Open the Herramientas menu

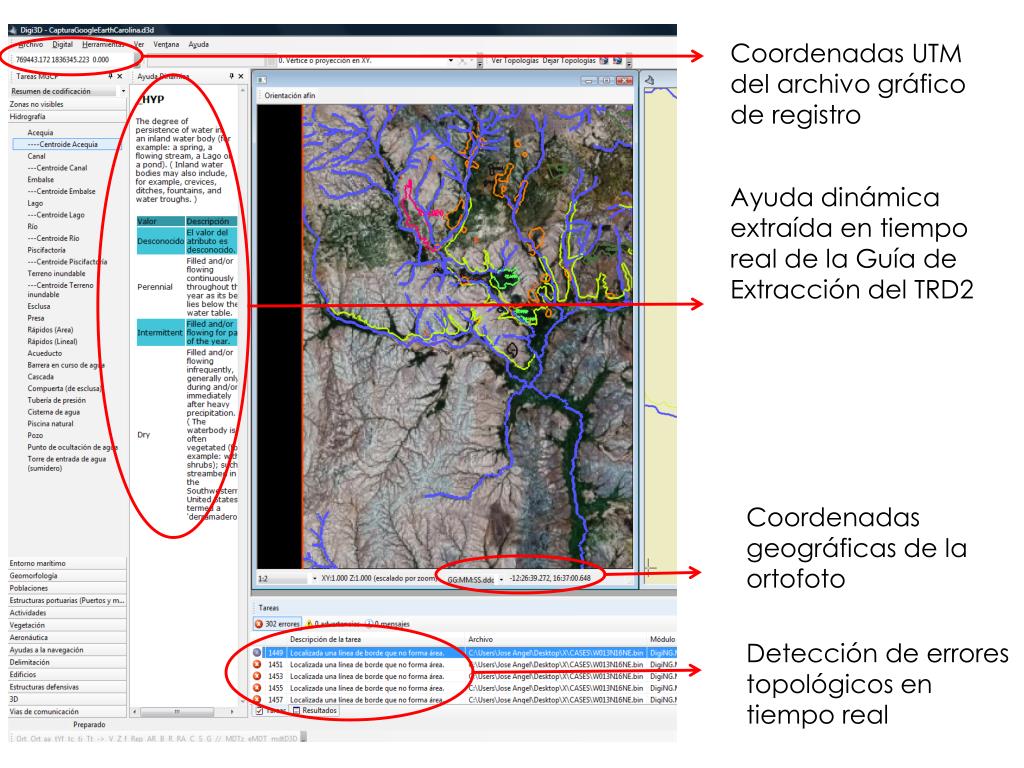click(x=103, y=44)
